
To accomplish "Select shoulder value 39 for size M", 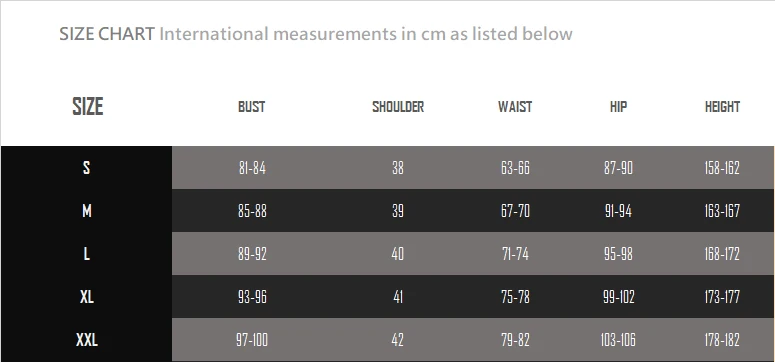I will pos(398,211).
